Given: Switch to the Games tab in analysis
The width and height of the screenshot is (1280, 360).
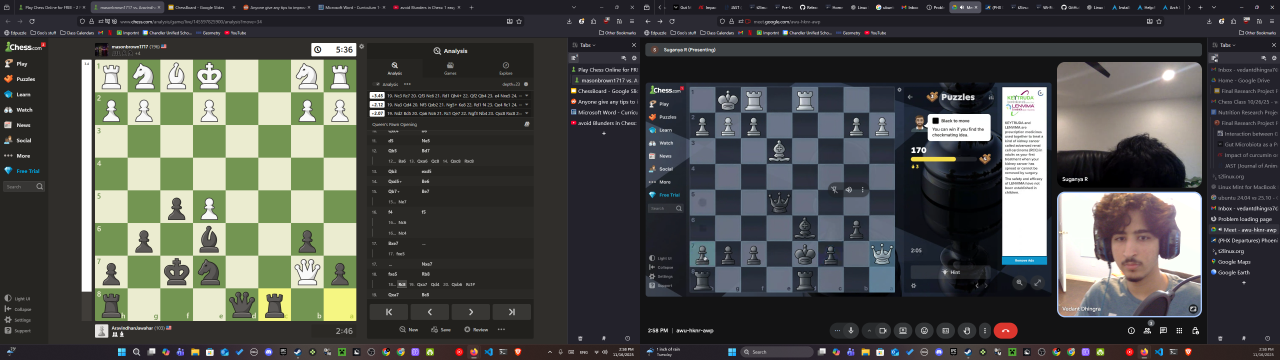Looking at the screenshot, I should click(450, 68).
